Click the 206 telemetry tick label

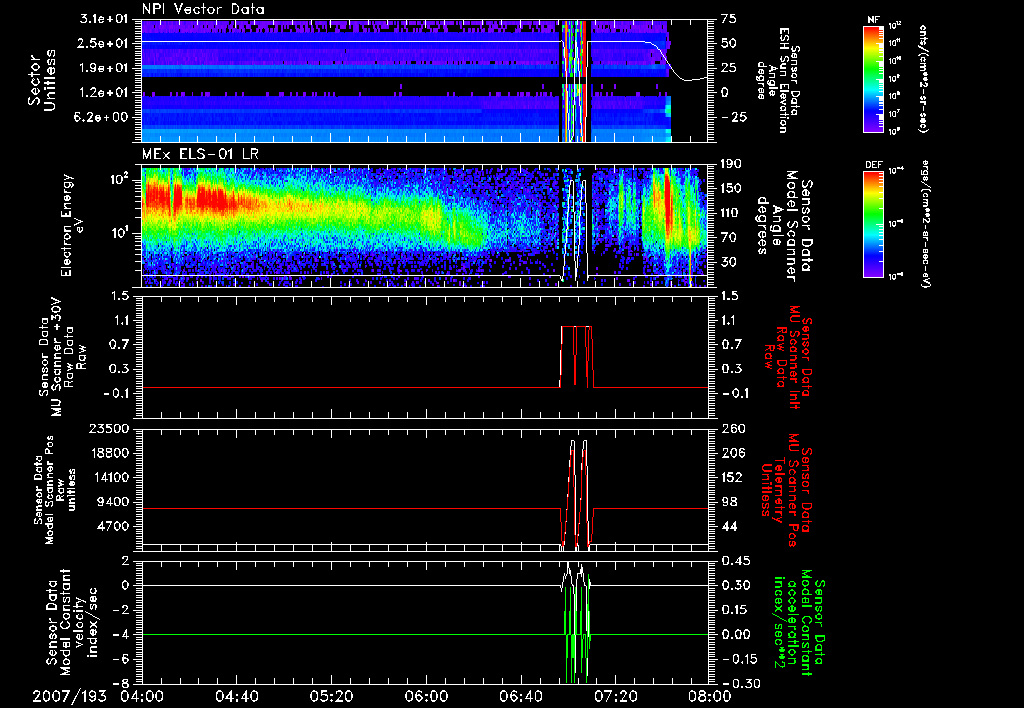(731, 453)
